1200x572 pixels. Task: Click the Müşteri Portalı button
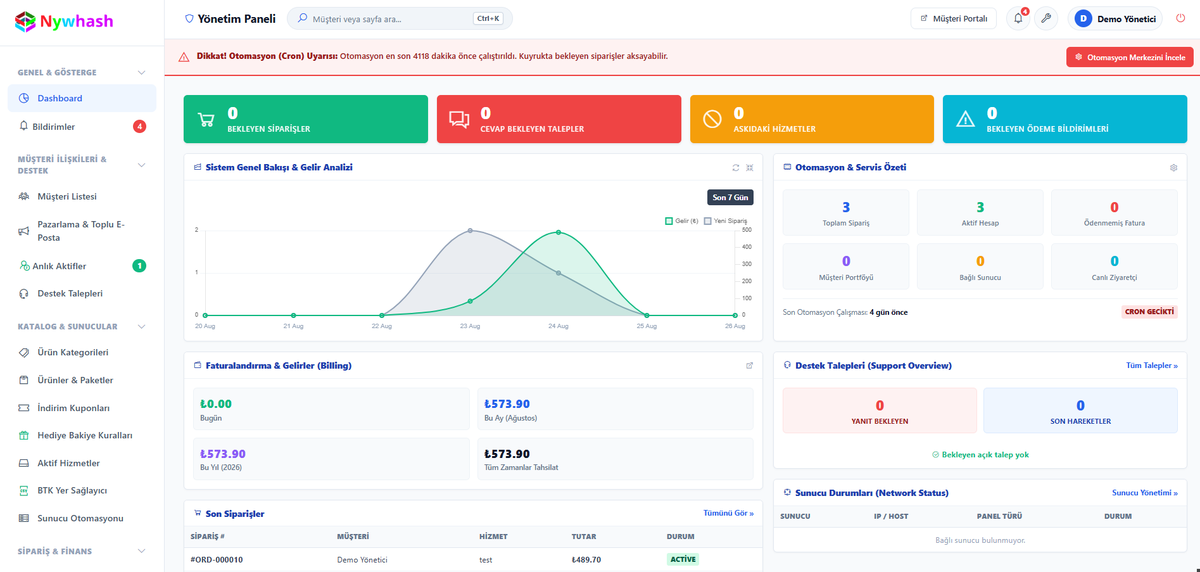953,18
